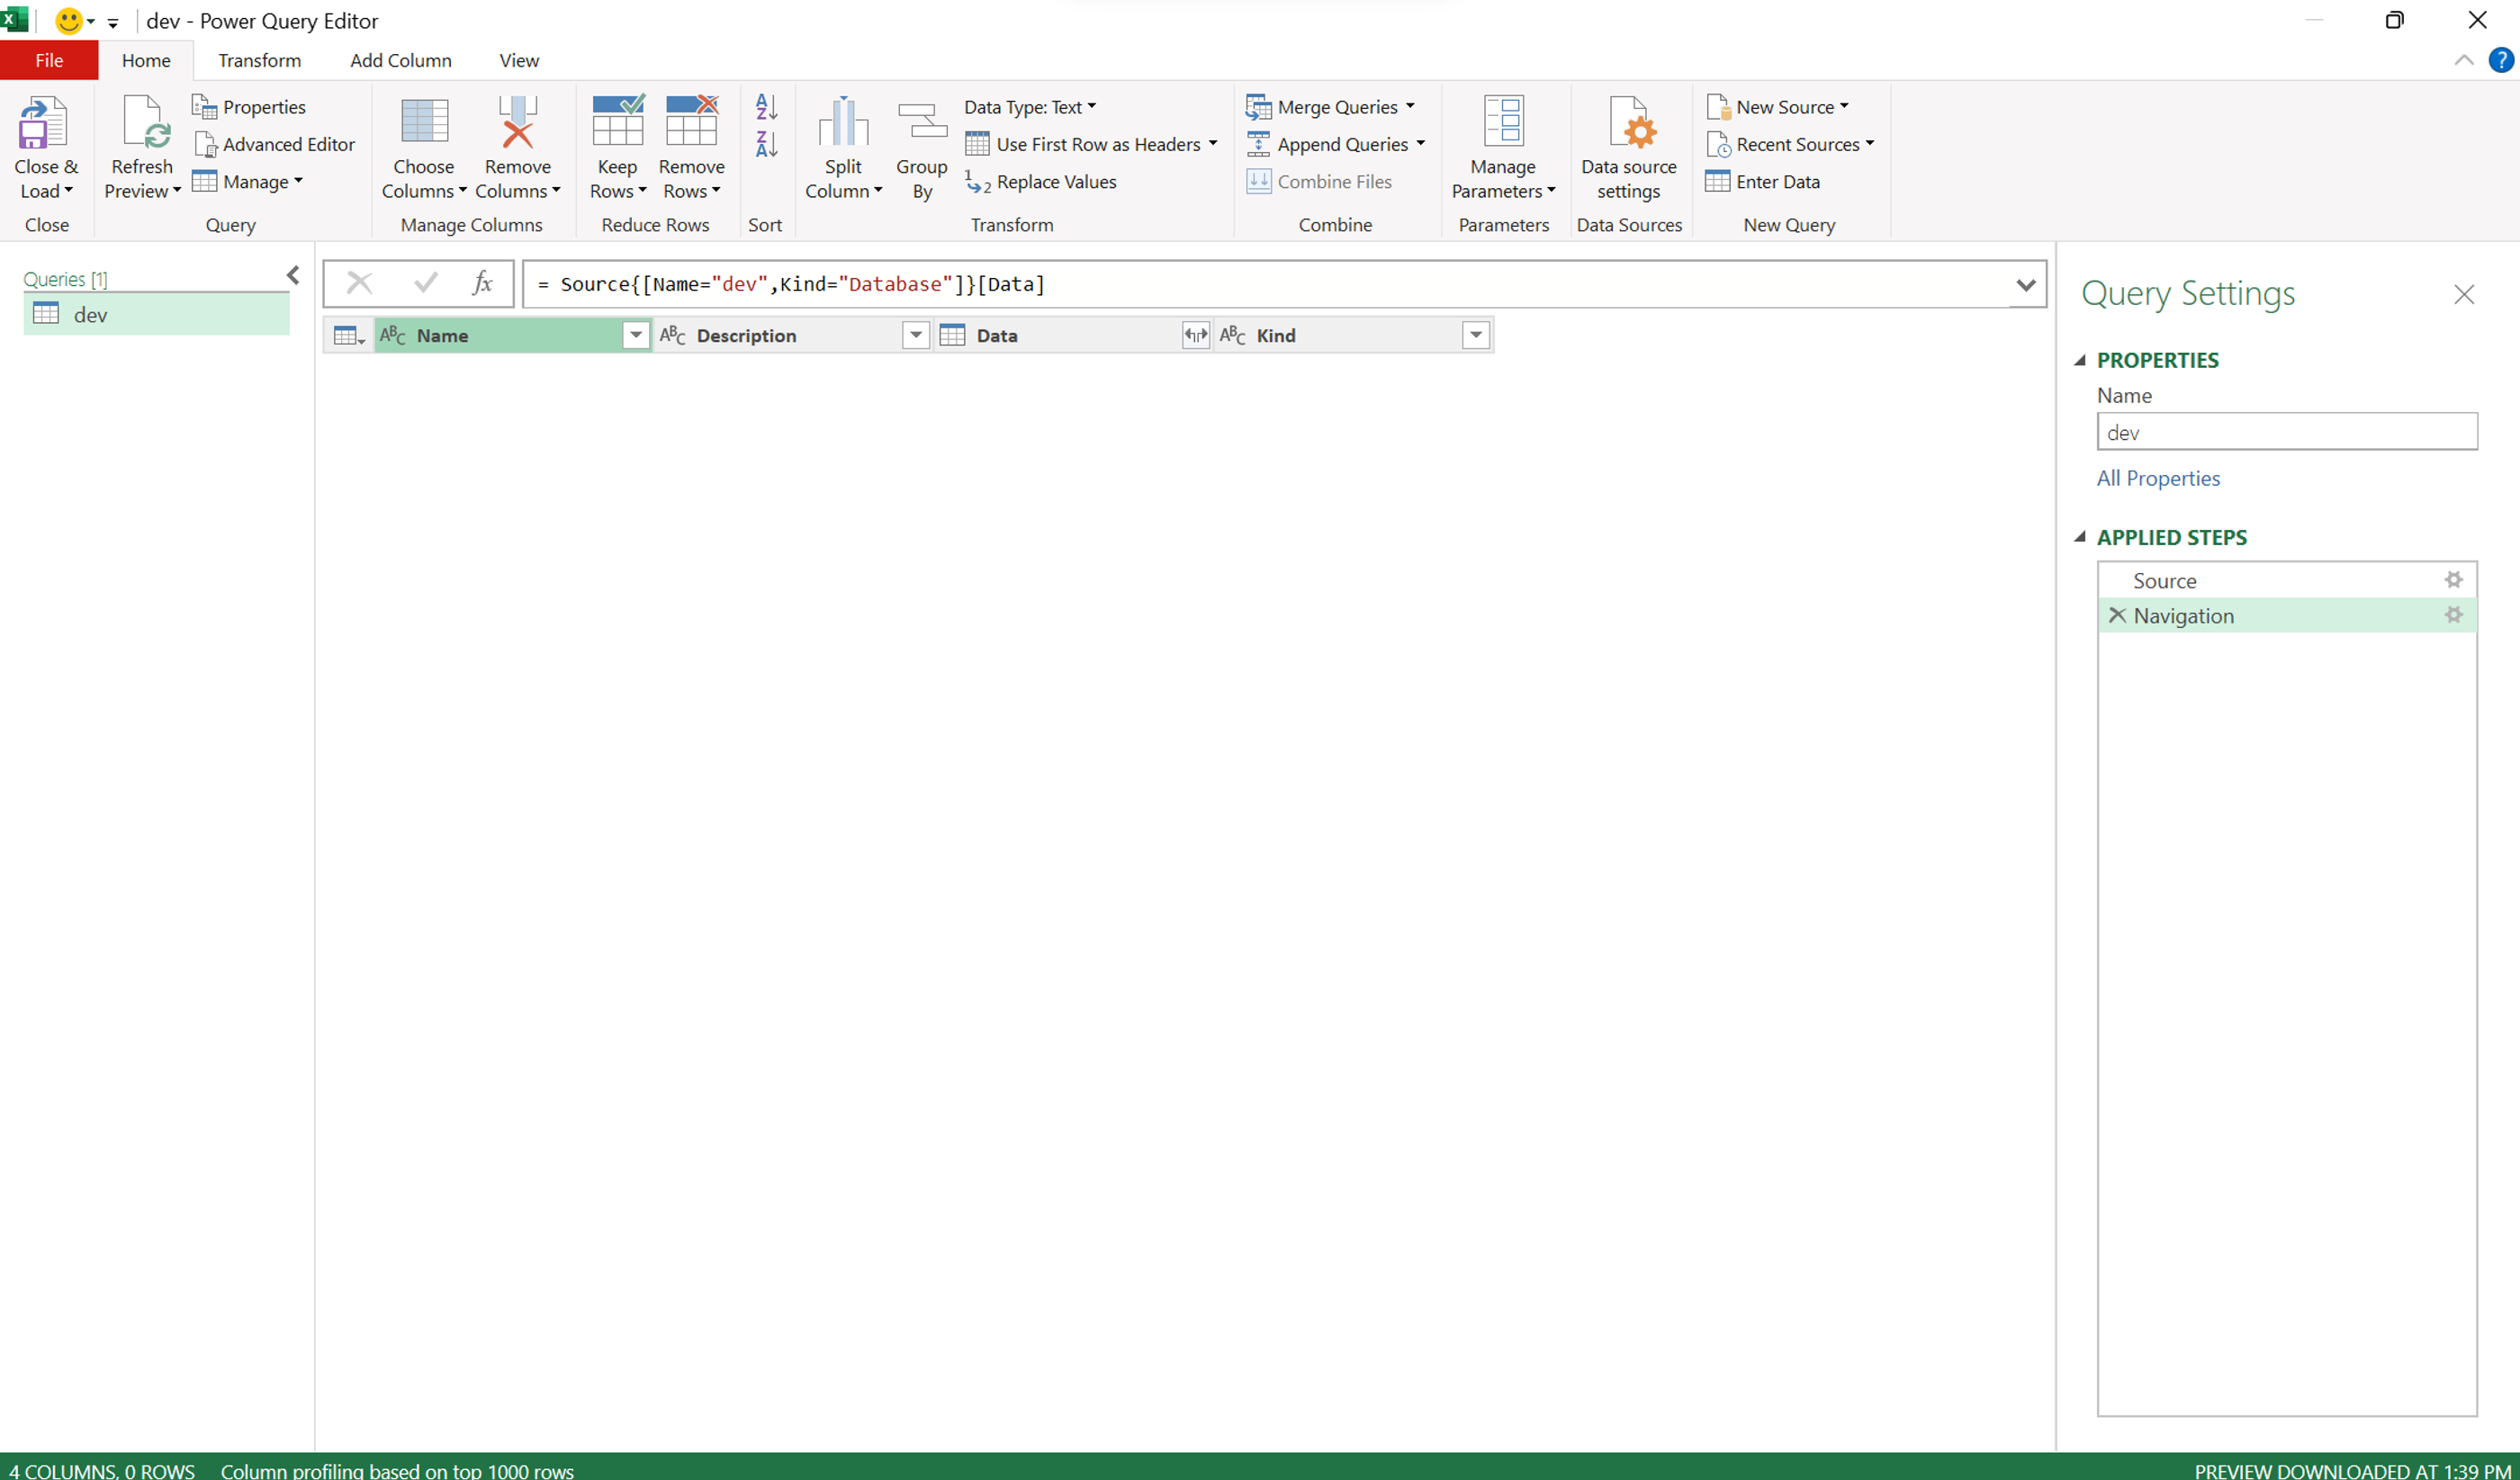The image size is (2520, 1480).
Task: Expand the Data column
Action: 1195,336
